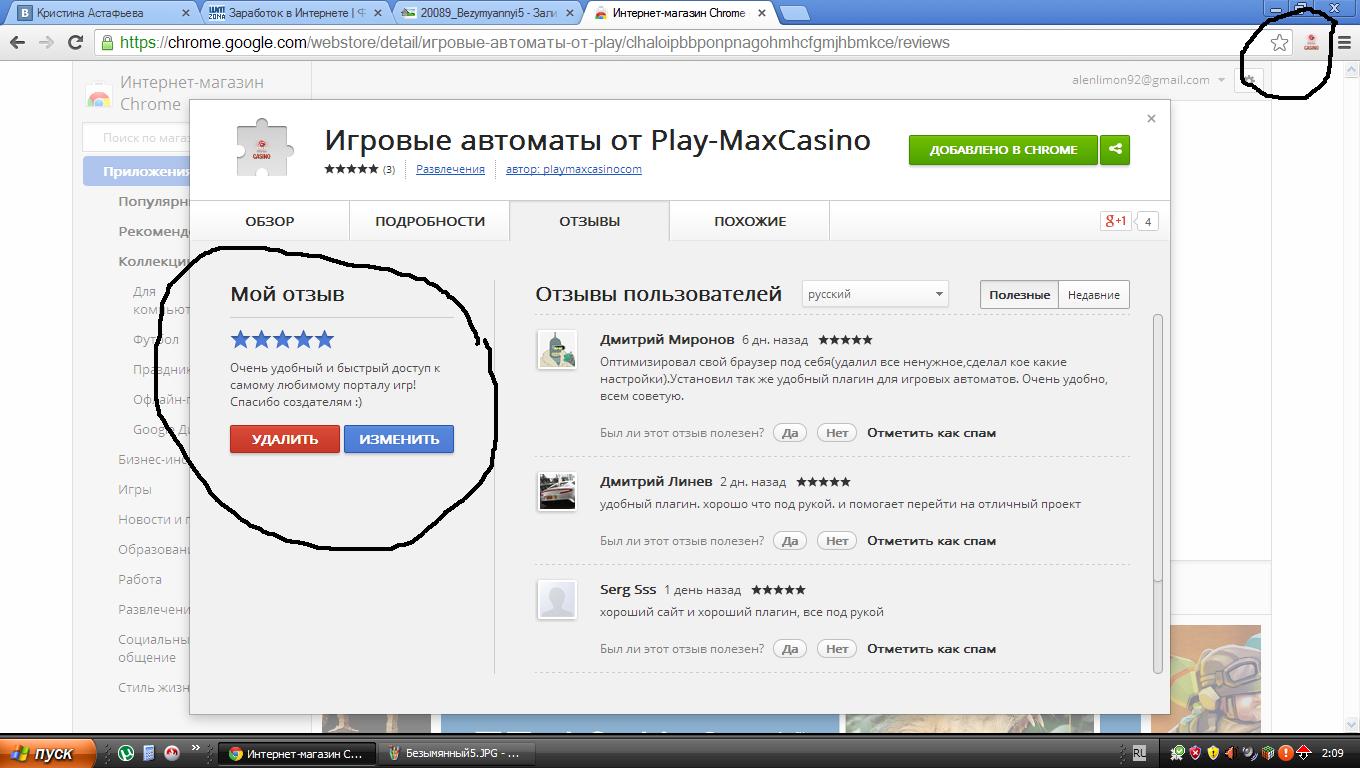The height and width of the screenshot is (768, 1360).
Task: Click the address bar URL
Action: (534, 42)
